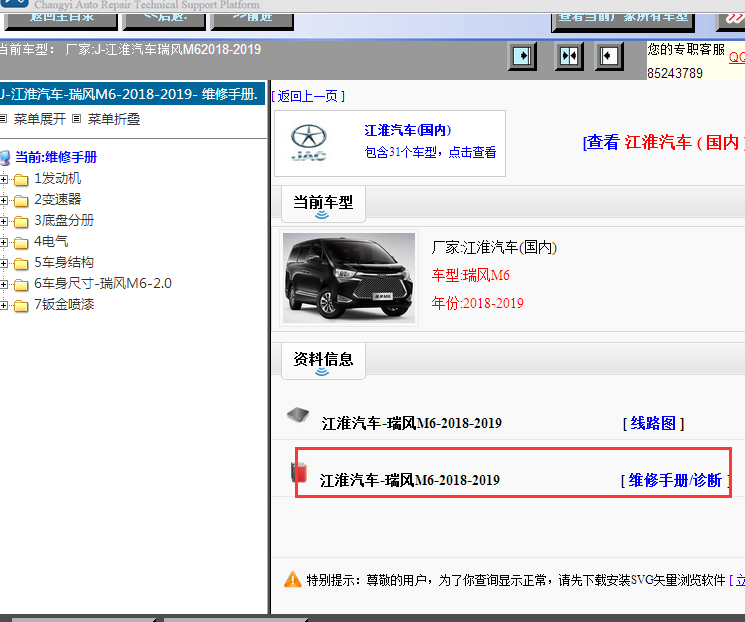The height and width of the screenshot is (622, 745).
Task: Open the 3底盘分册 folder label
Action: click(x=64, y=220)
